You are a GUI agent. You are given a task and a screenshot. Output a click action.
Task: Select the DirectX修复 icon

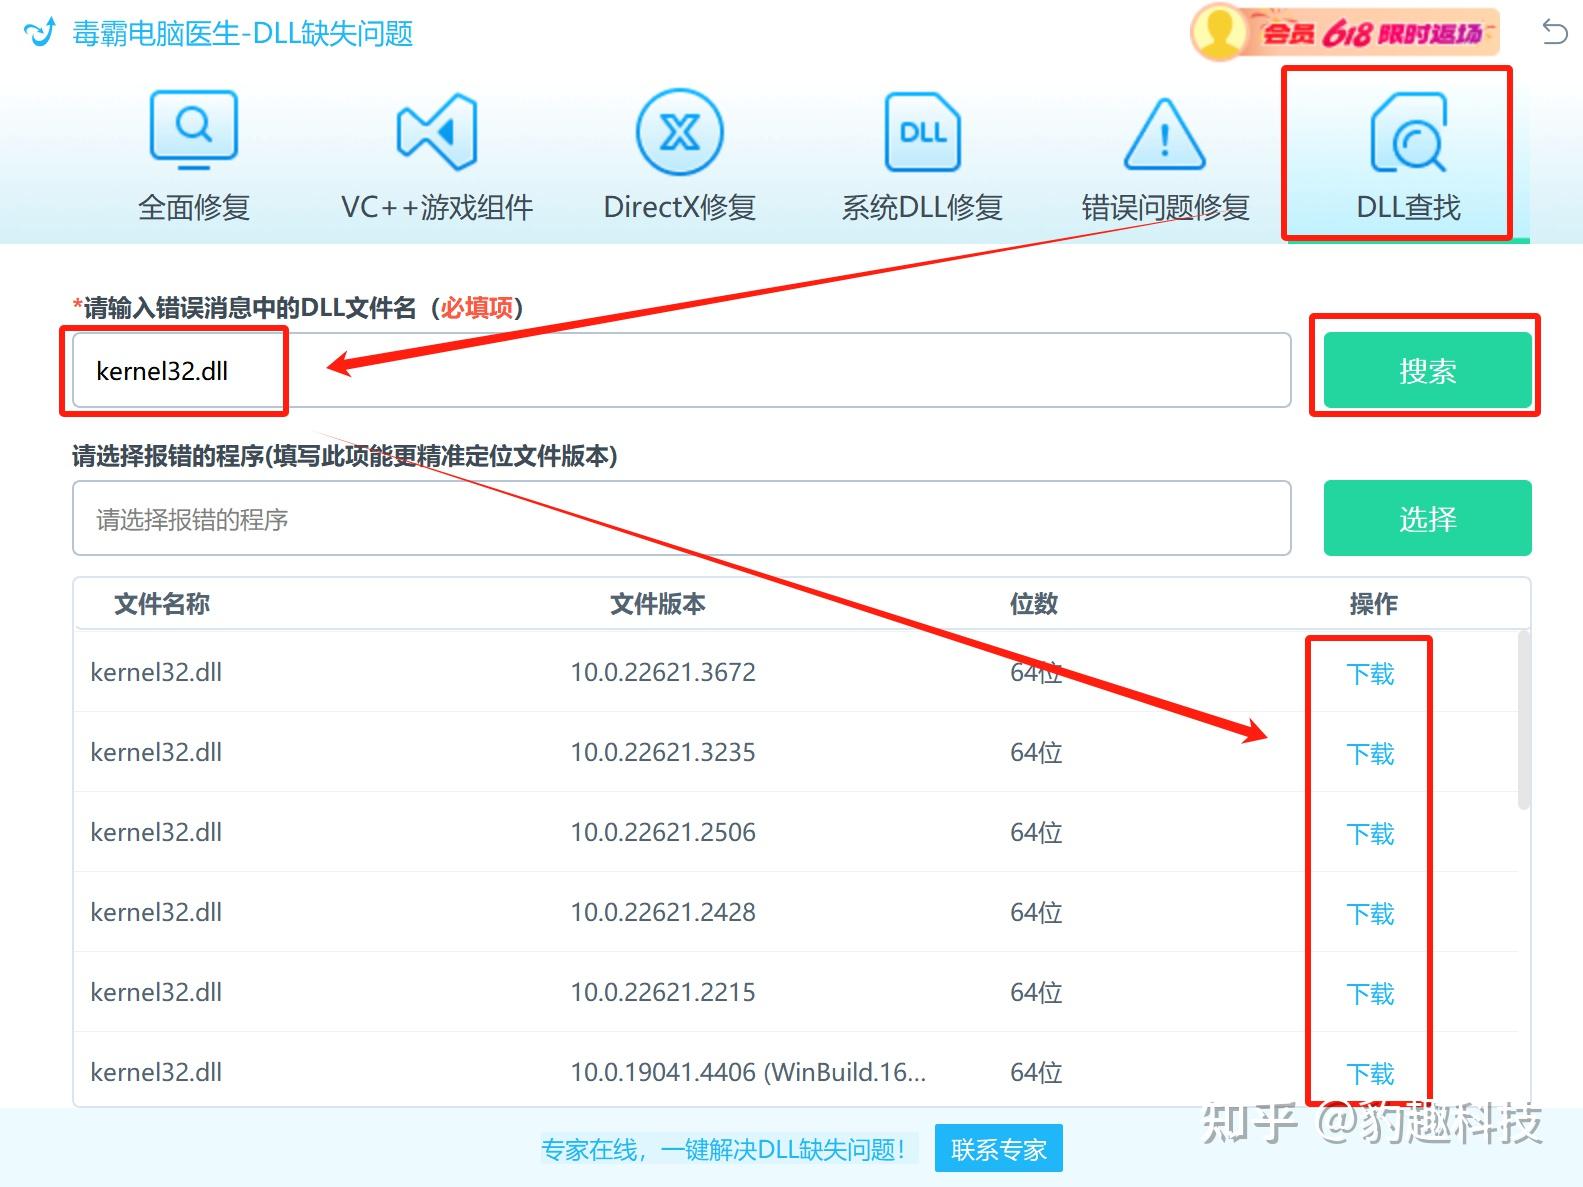[x=680, y=131]
